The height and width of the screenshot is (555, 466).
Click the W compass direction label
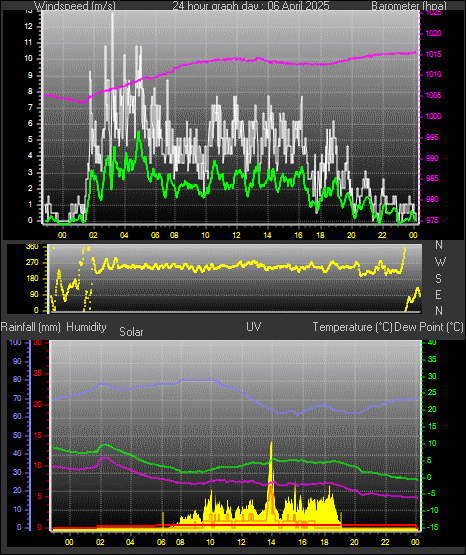(440, 262)
